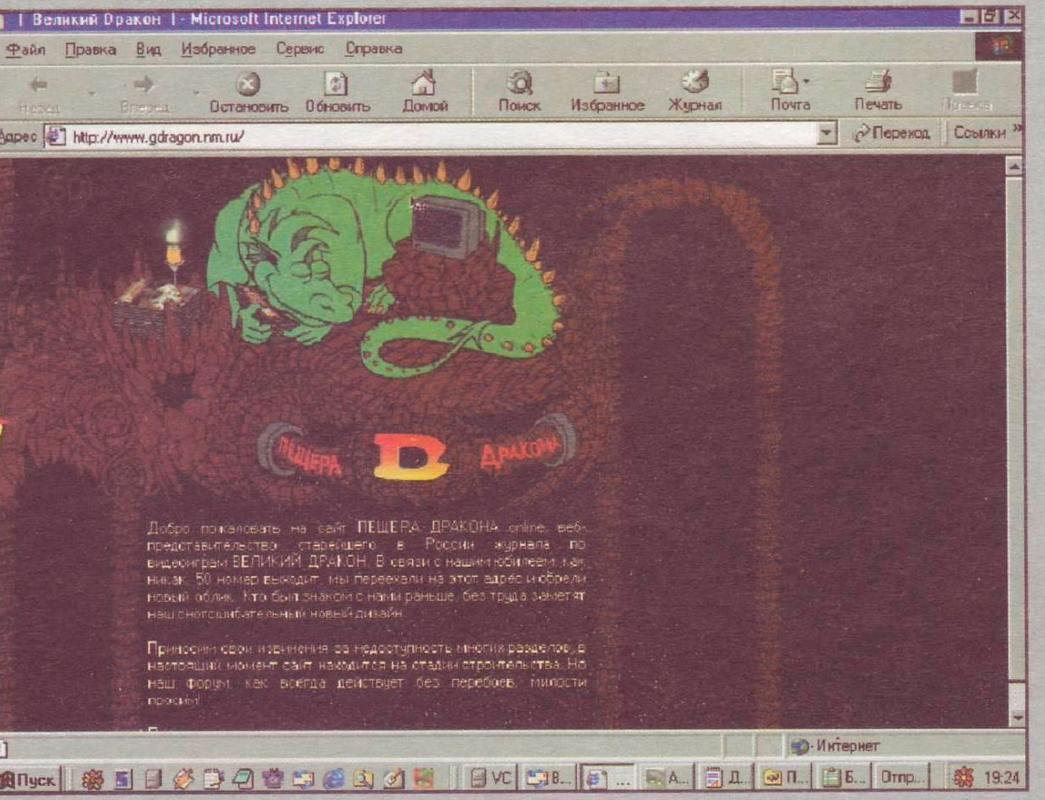Click the Интернет zone globe in status bar

(800, 746)
